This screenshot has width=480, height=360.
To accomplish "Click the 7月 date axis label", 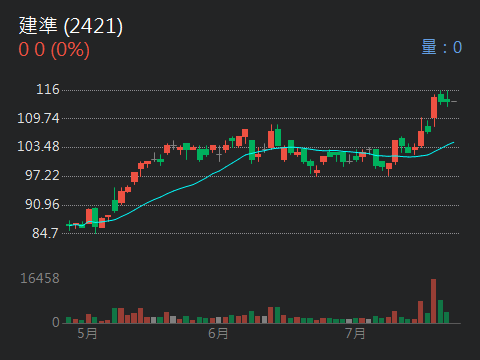I will tap(355, 334).
